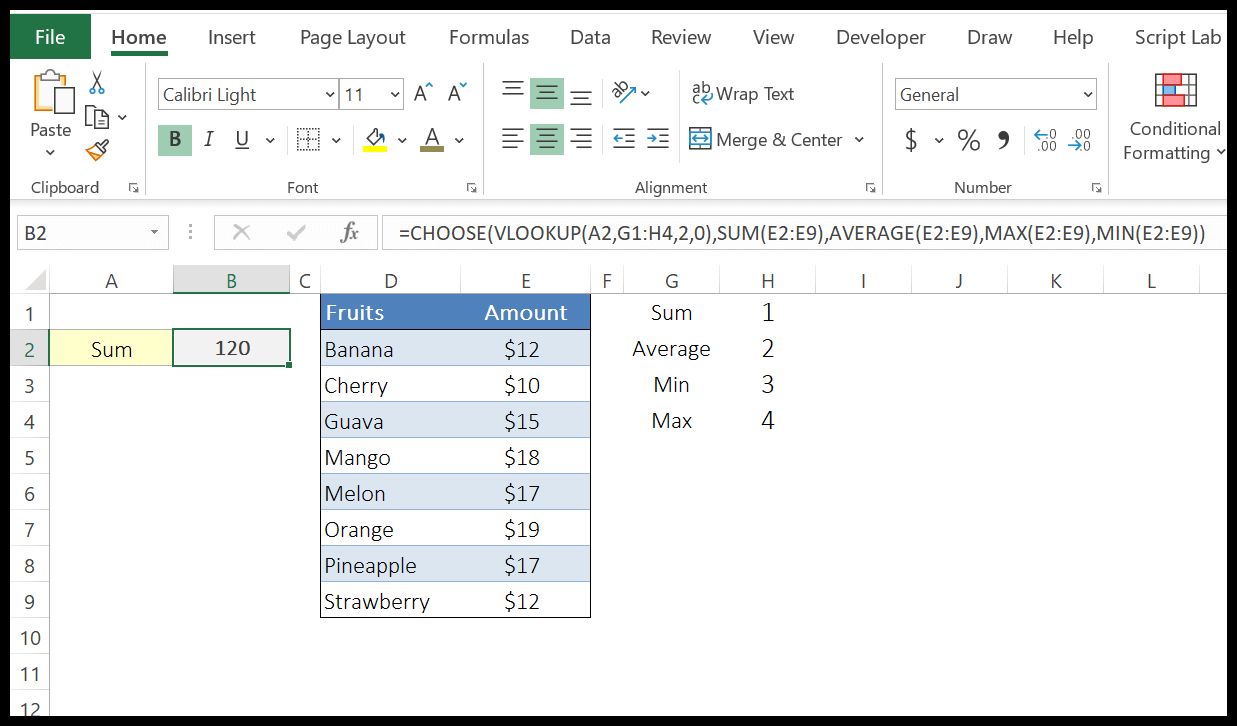Click the Insert Function fx button

click(349, 232)
